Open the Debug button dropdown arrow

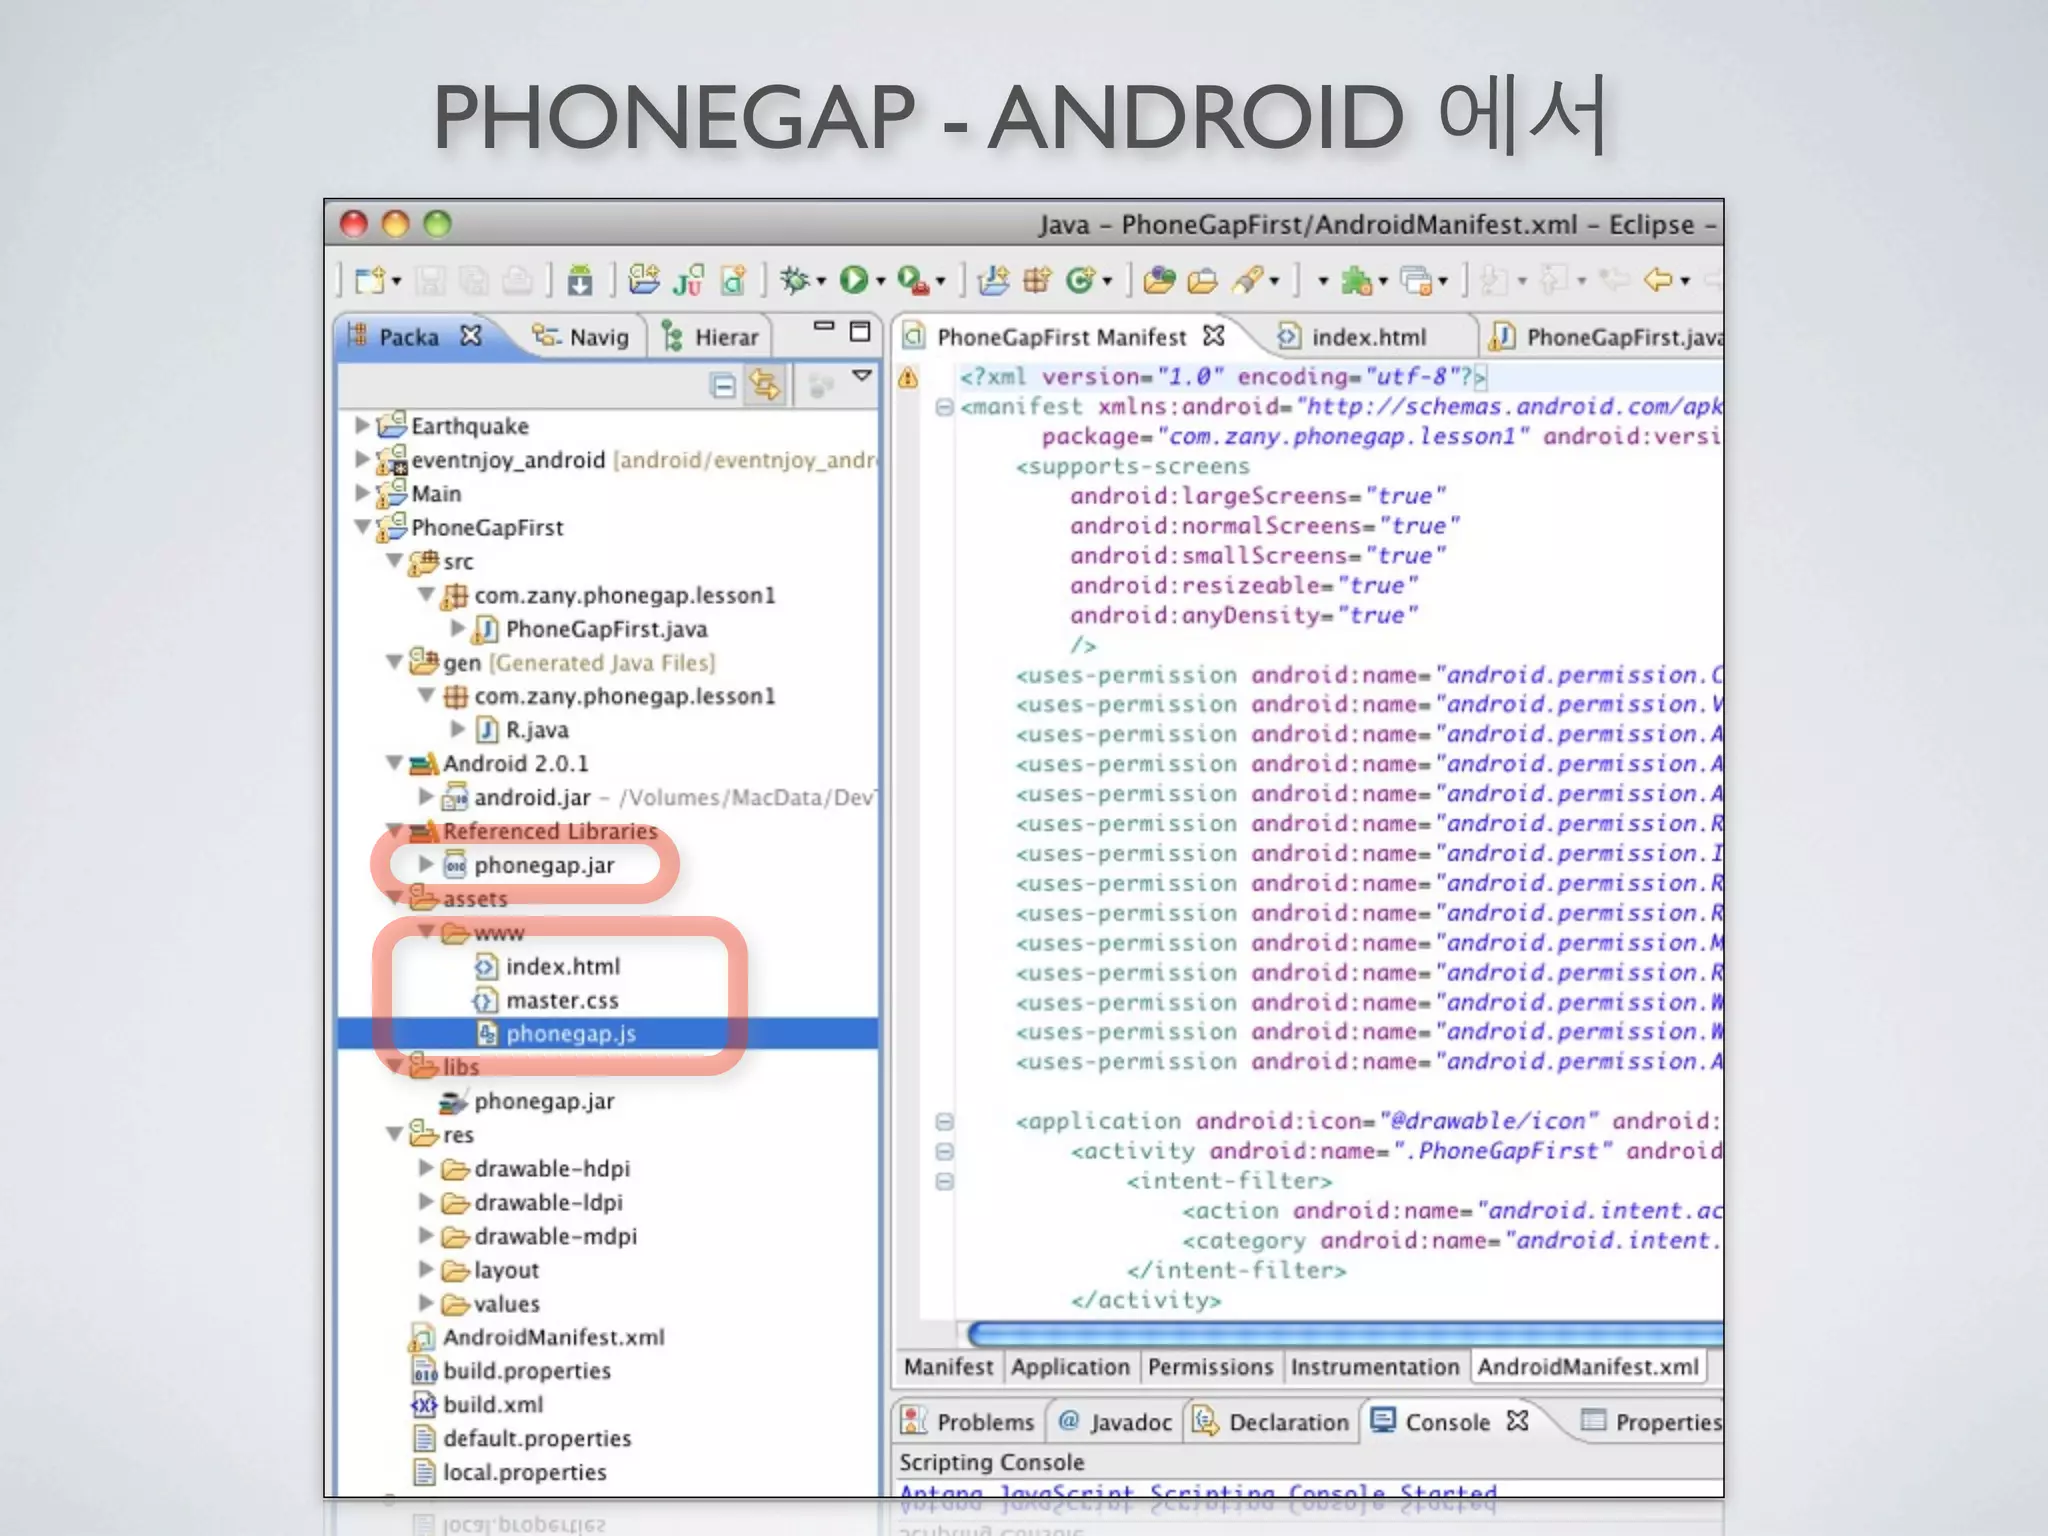coord(821,282)
